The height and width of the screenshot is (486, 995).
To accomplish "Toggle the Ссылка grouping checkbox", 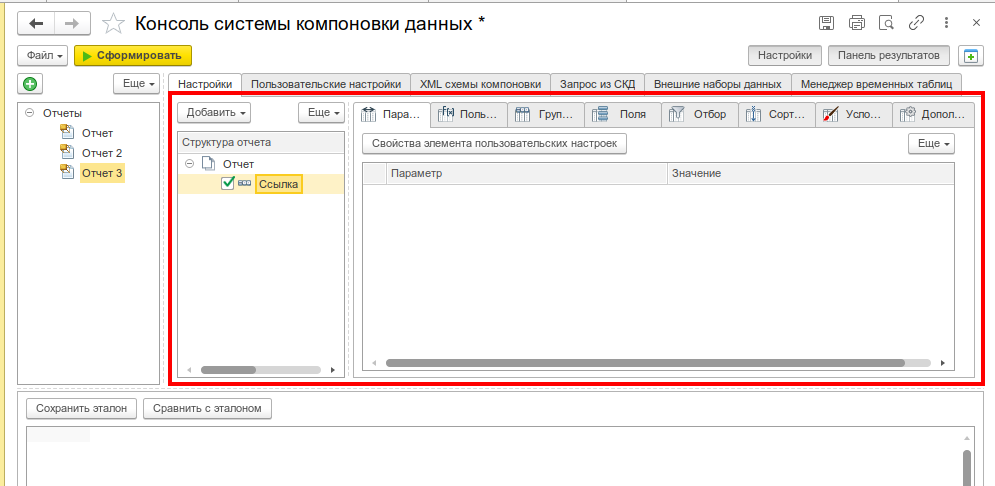I will [228, 183].
